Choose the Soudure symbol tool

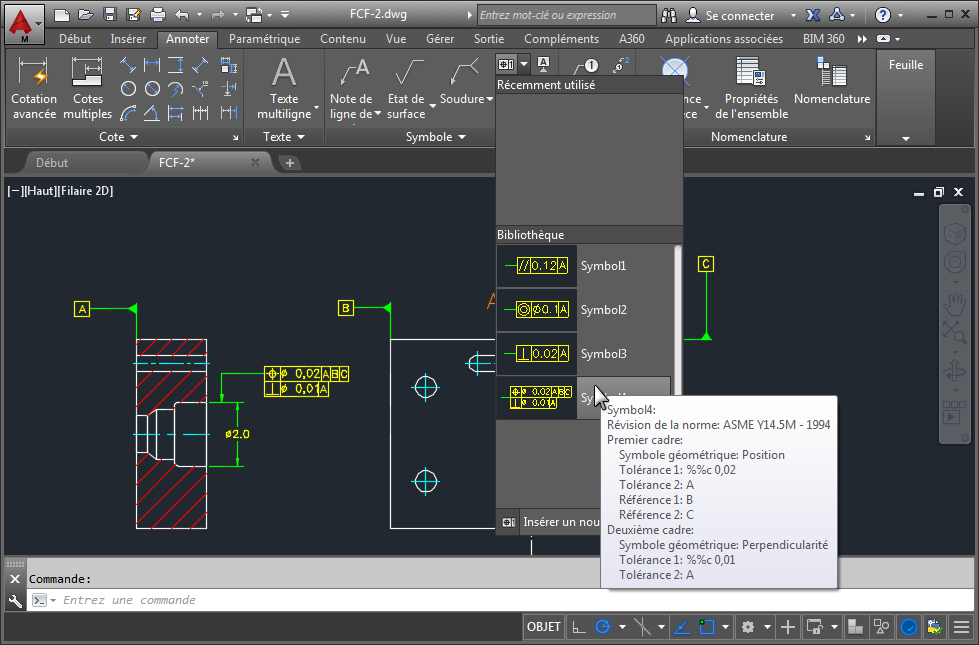(x=465, y=82)
